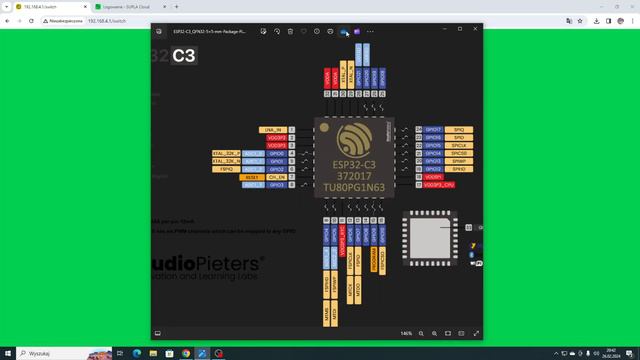Print the image using the printer icon
Image resolution: width=640 pixels, height=360 pixels.
click(x=330, y=31)
